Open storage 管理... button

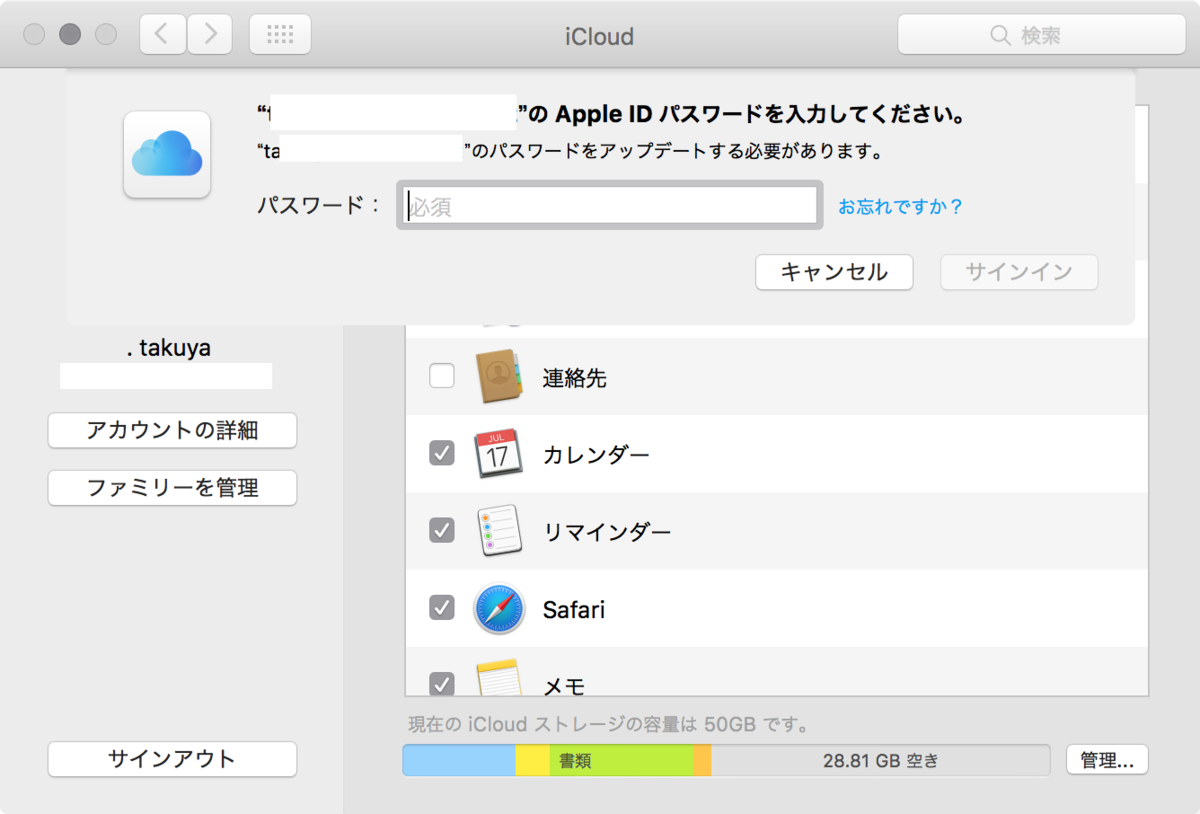1107,760
